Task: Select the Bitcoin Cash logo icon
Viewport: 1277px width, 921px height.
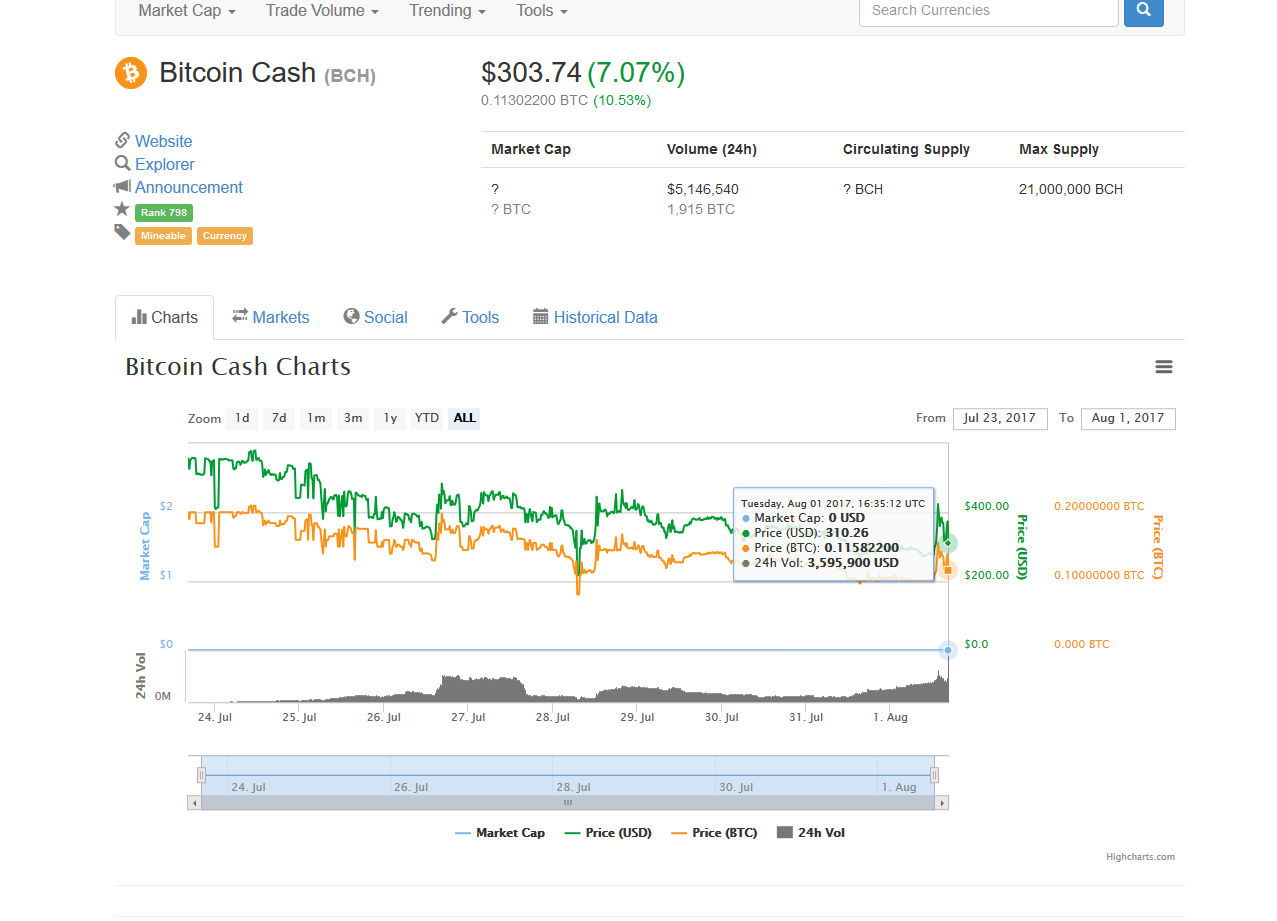Action: 131,73
